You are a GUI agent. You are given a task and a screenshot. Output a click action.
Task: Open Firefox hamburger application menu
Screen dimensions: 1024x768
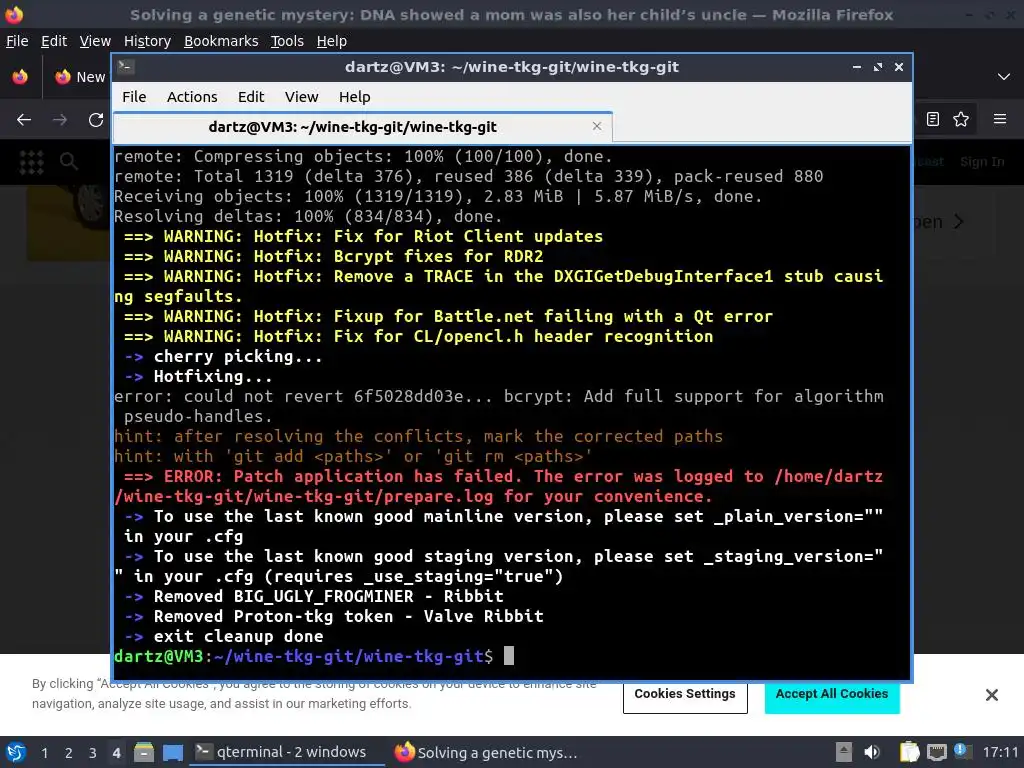point(1000,119)
